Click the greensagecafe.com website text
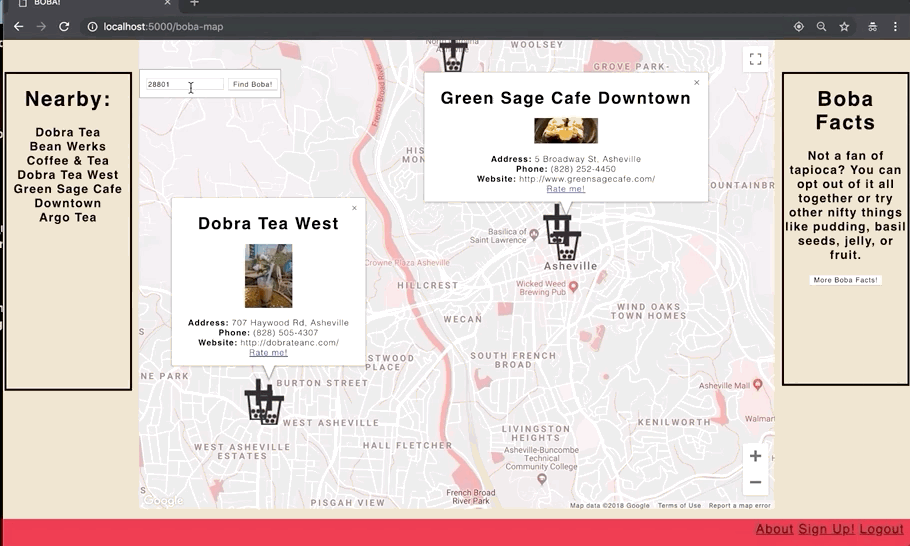 587,179
